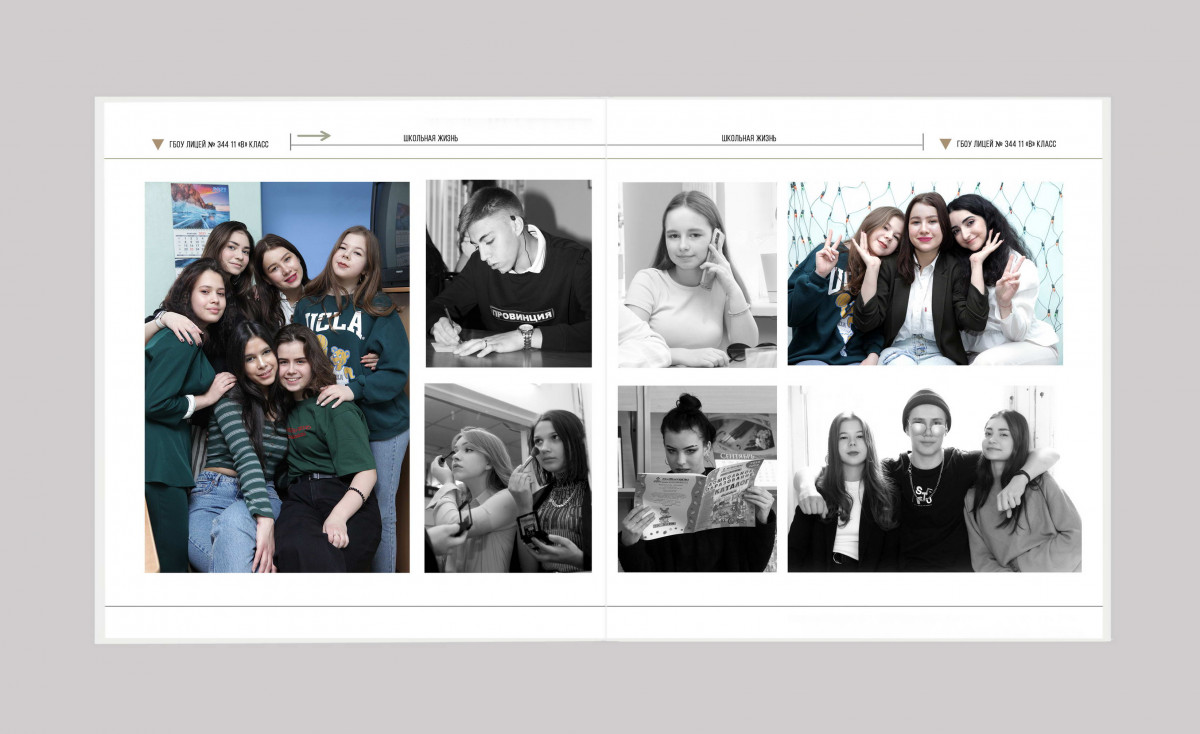Select black-and-white photo of girls applying makeup

click(508, 478)
